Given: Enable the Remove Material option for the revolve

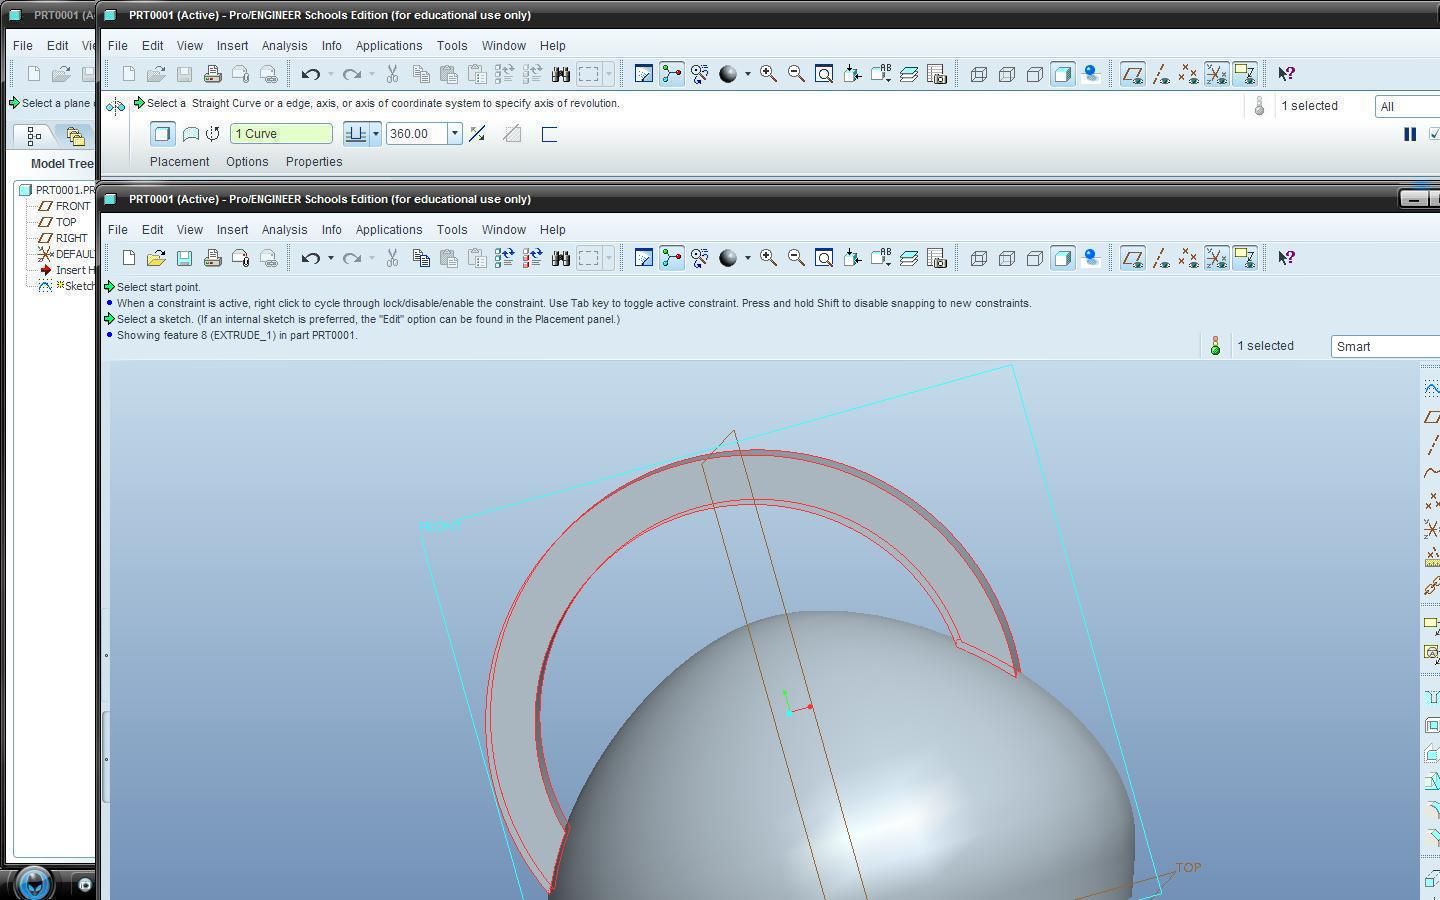Looking at the screenshot, I should (x=512, y=133).
